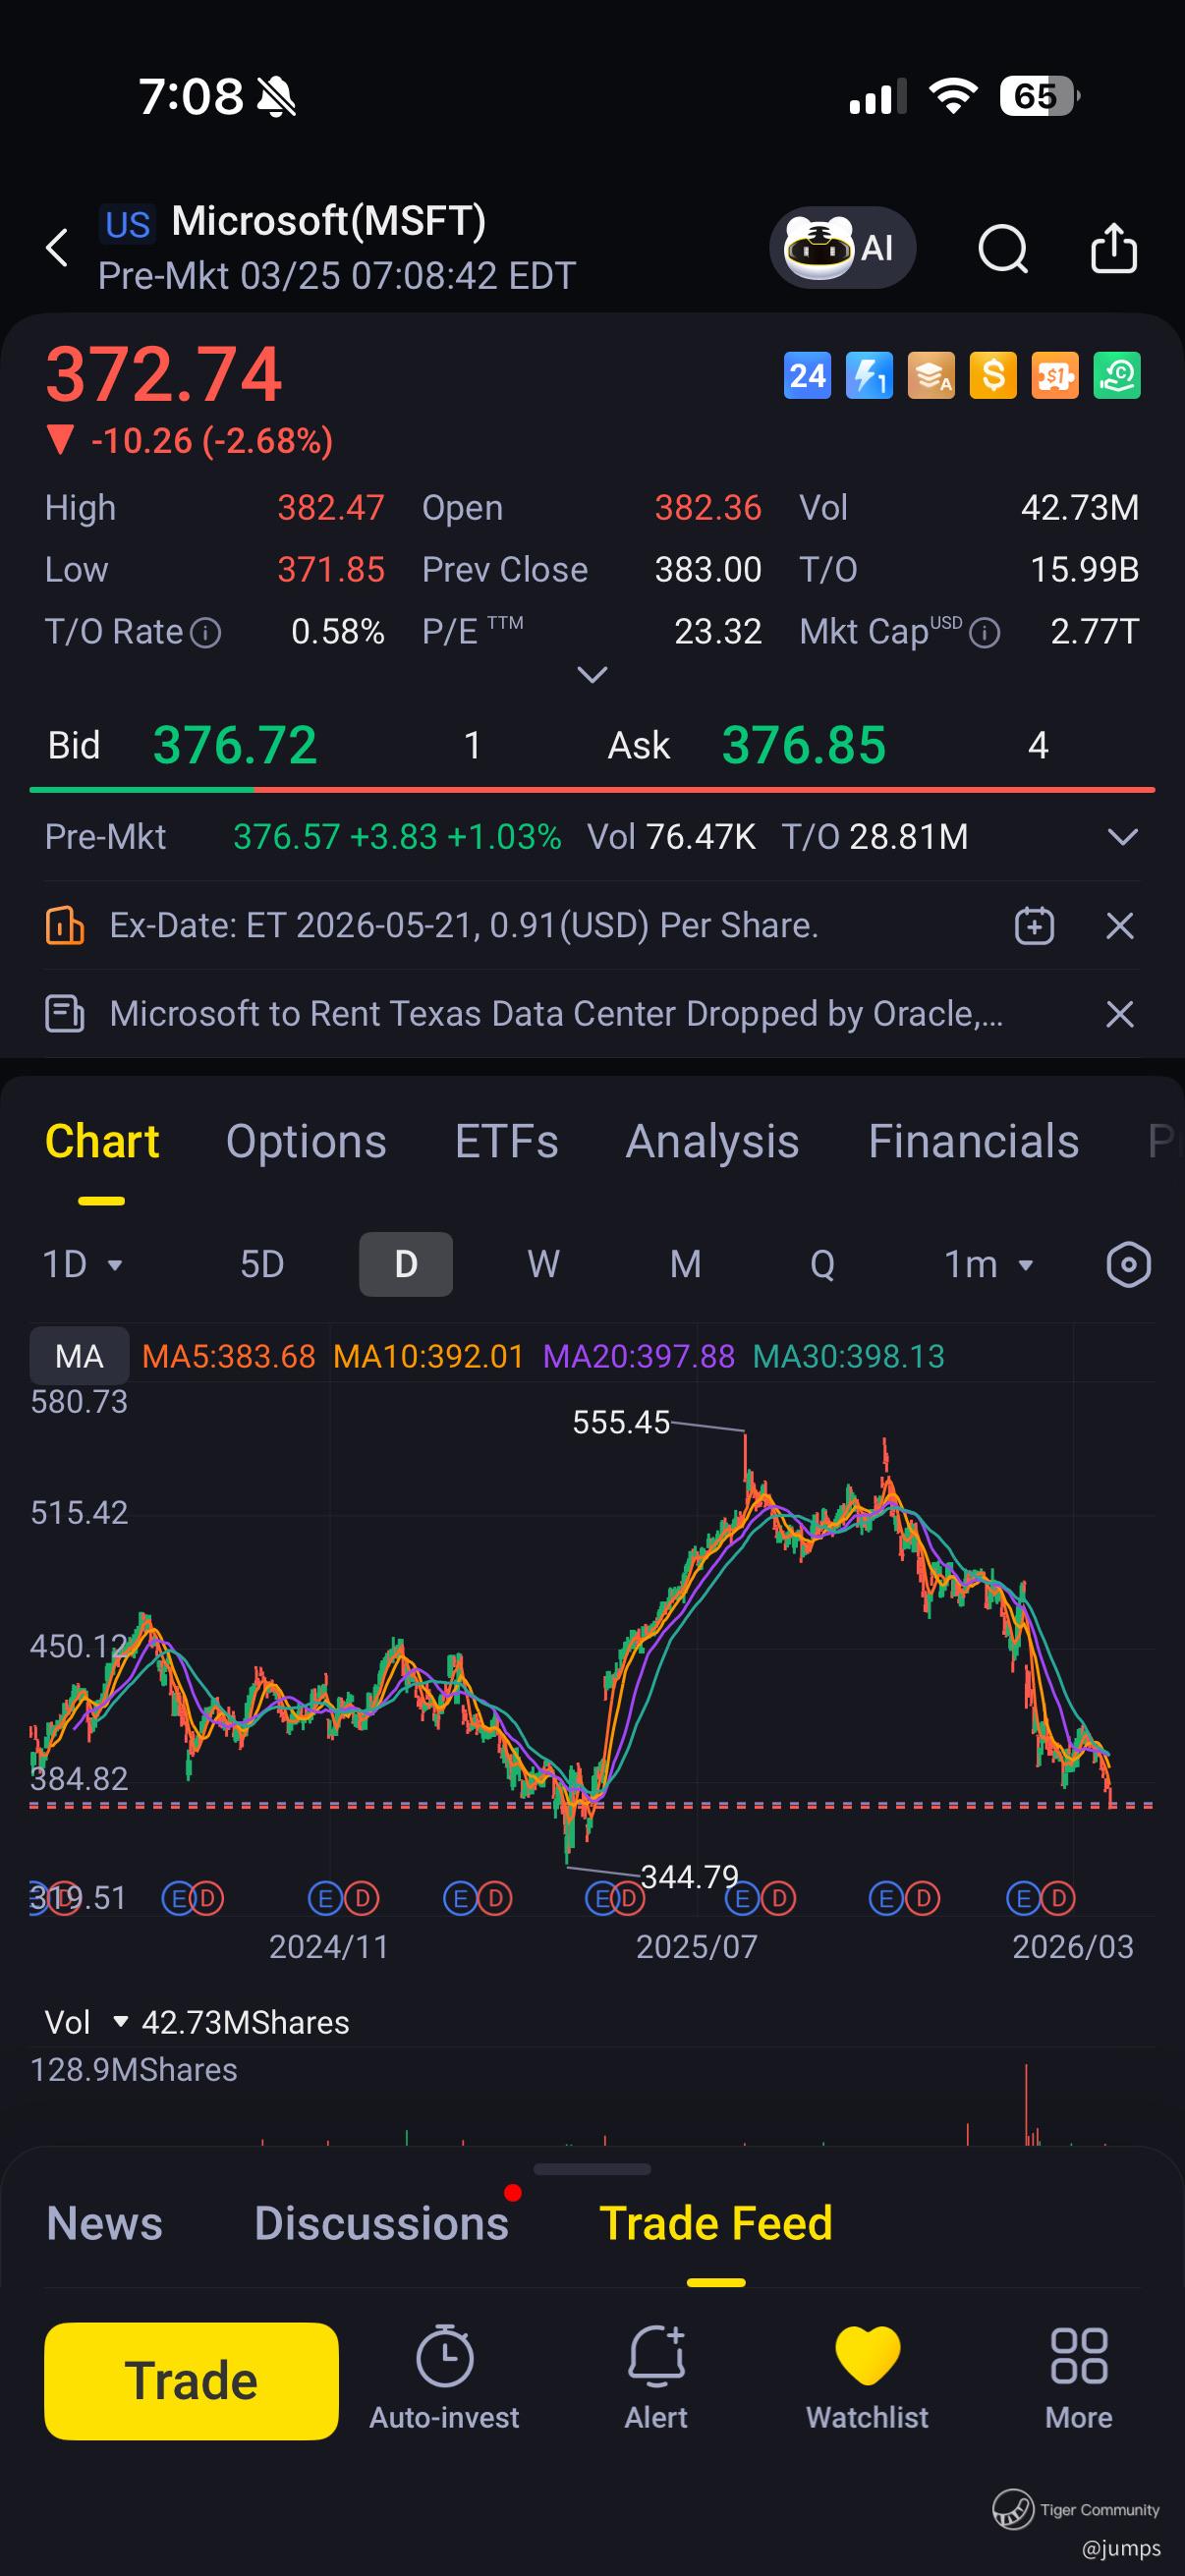Screen dimensions: 1185x2576
Task: Tap the bottom sheet drag handle
Action: tap(592, 2169)
